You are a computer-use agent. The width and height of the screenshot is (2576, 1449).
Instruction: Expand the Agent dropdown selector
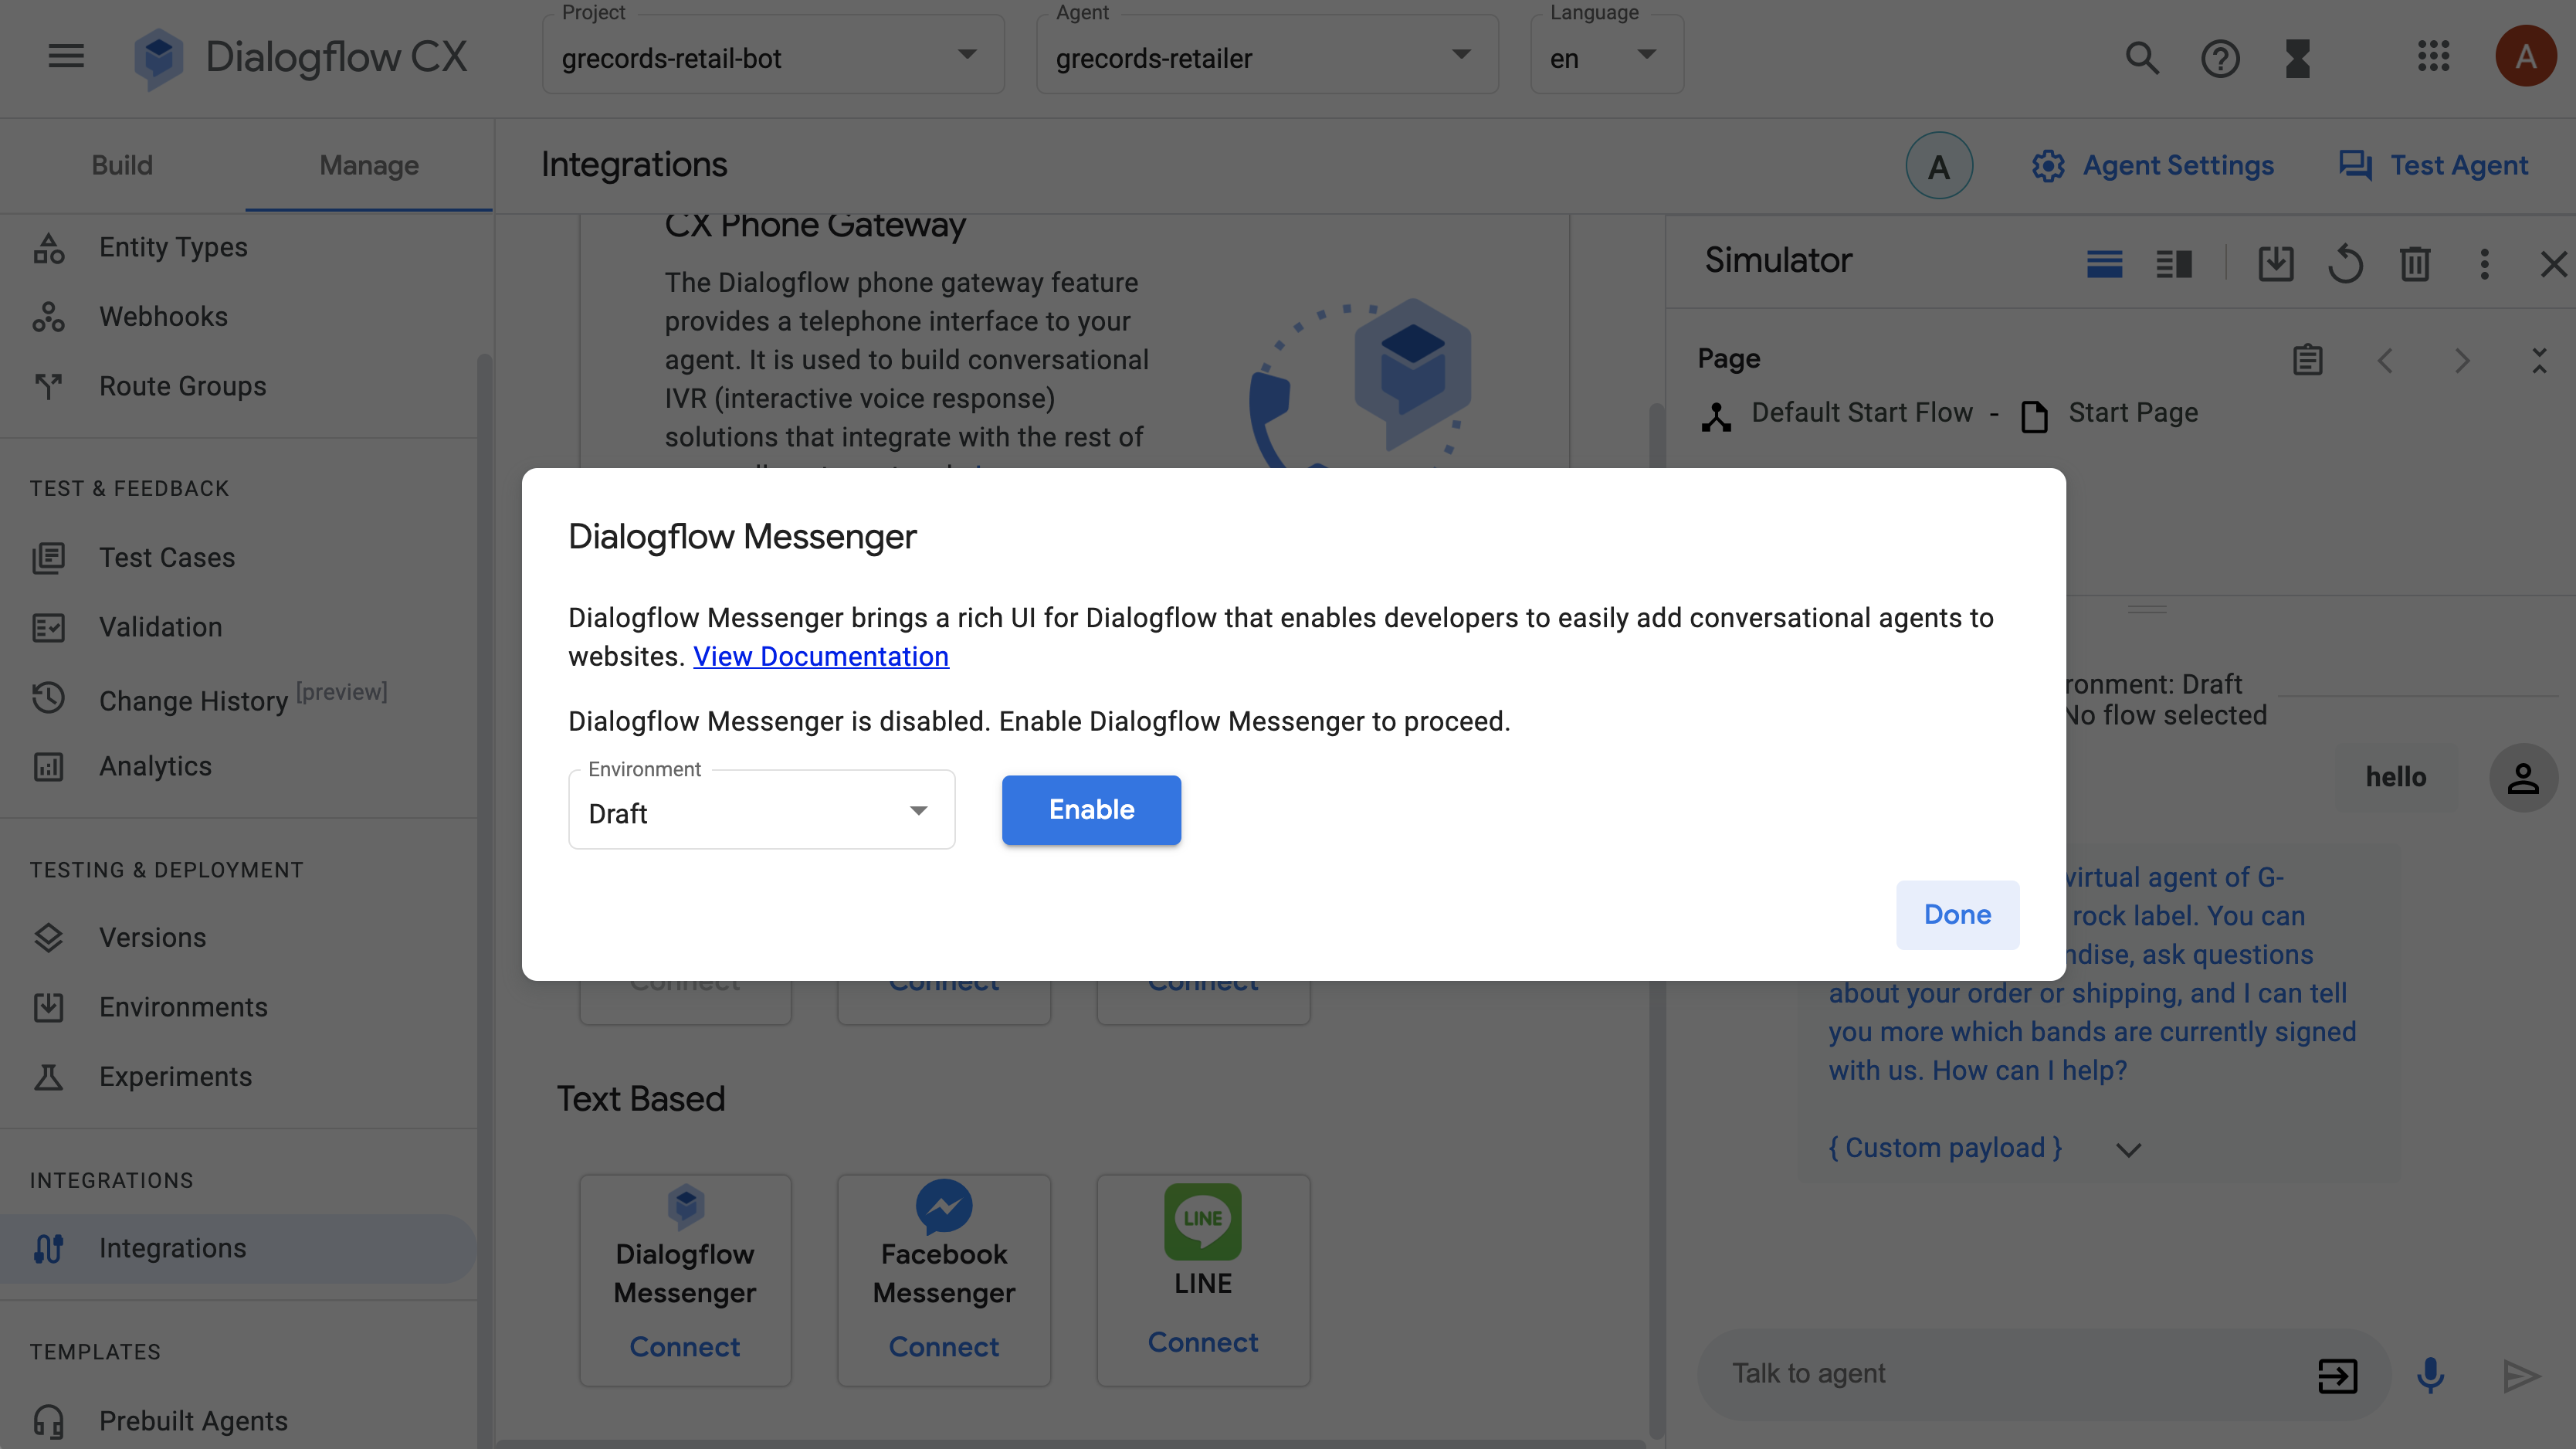(1462, 56)
